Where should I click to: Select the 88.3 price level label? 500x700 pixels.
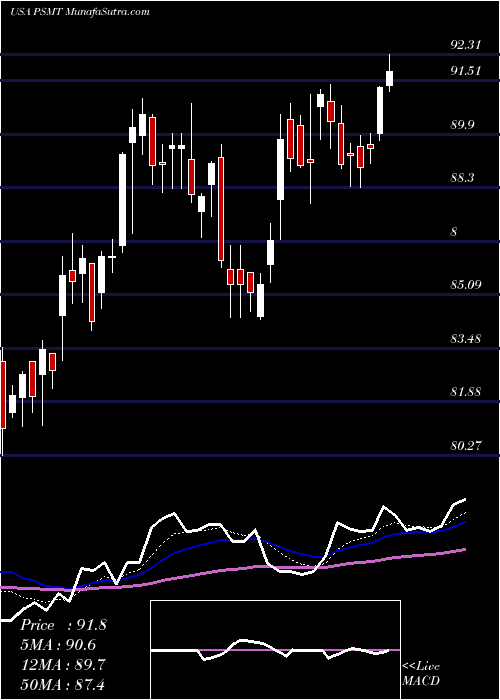[462, 178]
